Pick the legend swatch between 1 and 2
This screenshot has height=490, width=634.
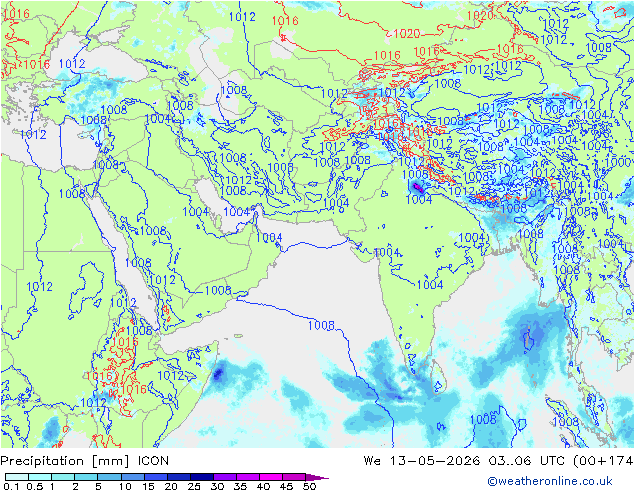click(63, 477)
